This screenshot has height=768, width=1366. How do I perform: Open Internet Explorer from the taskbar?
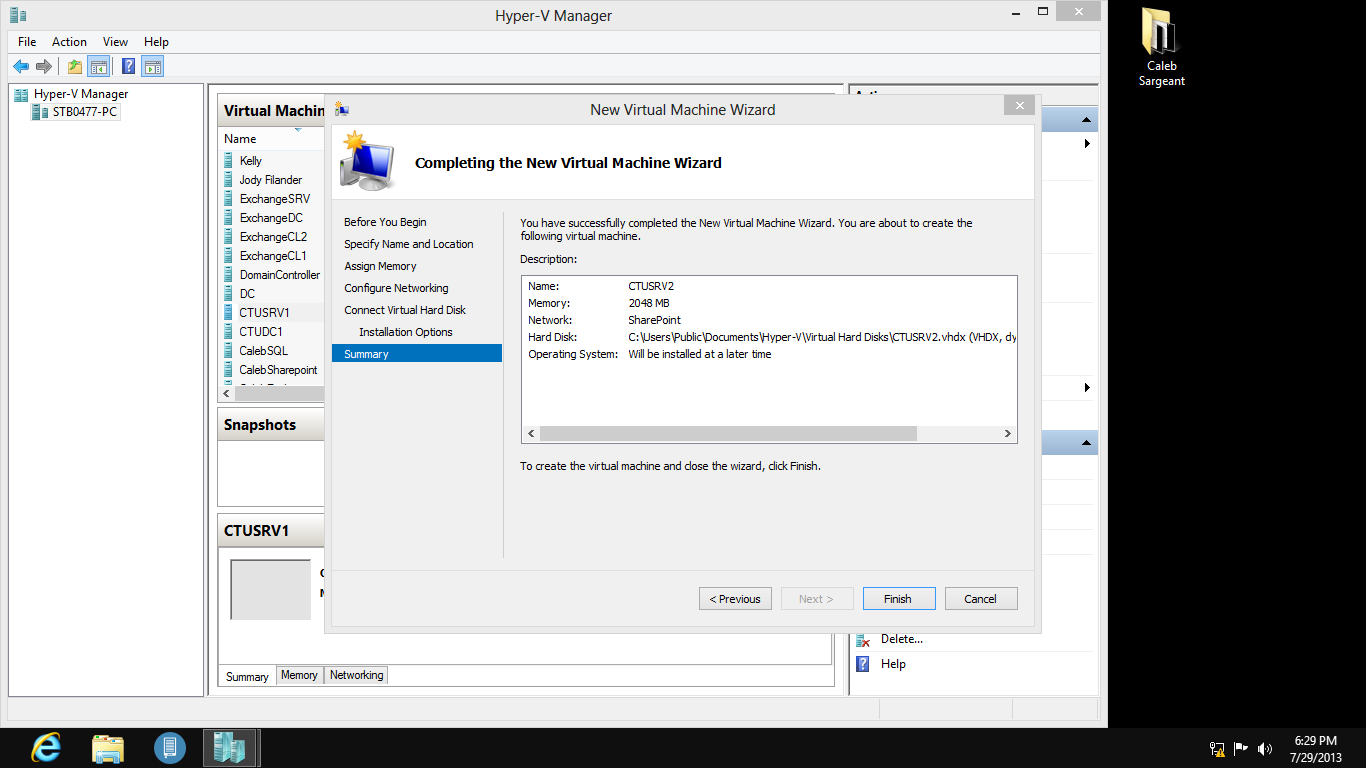pos(46,748)
